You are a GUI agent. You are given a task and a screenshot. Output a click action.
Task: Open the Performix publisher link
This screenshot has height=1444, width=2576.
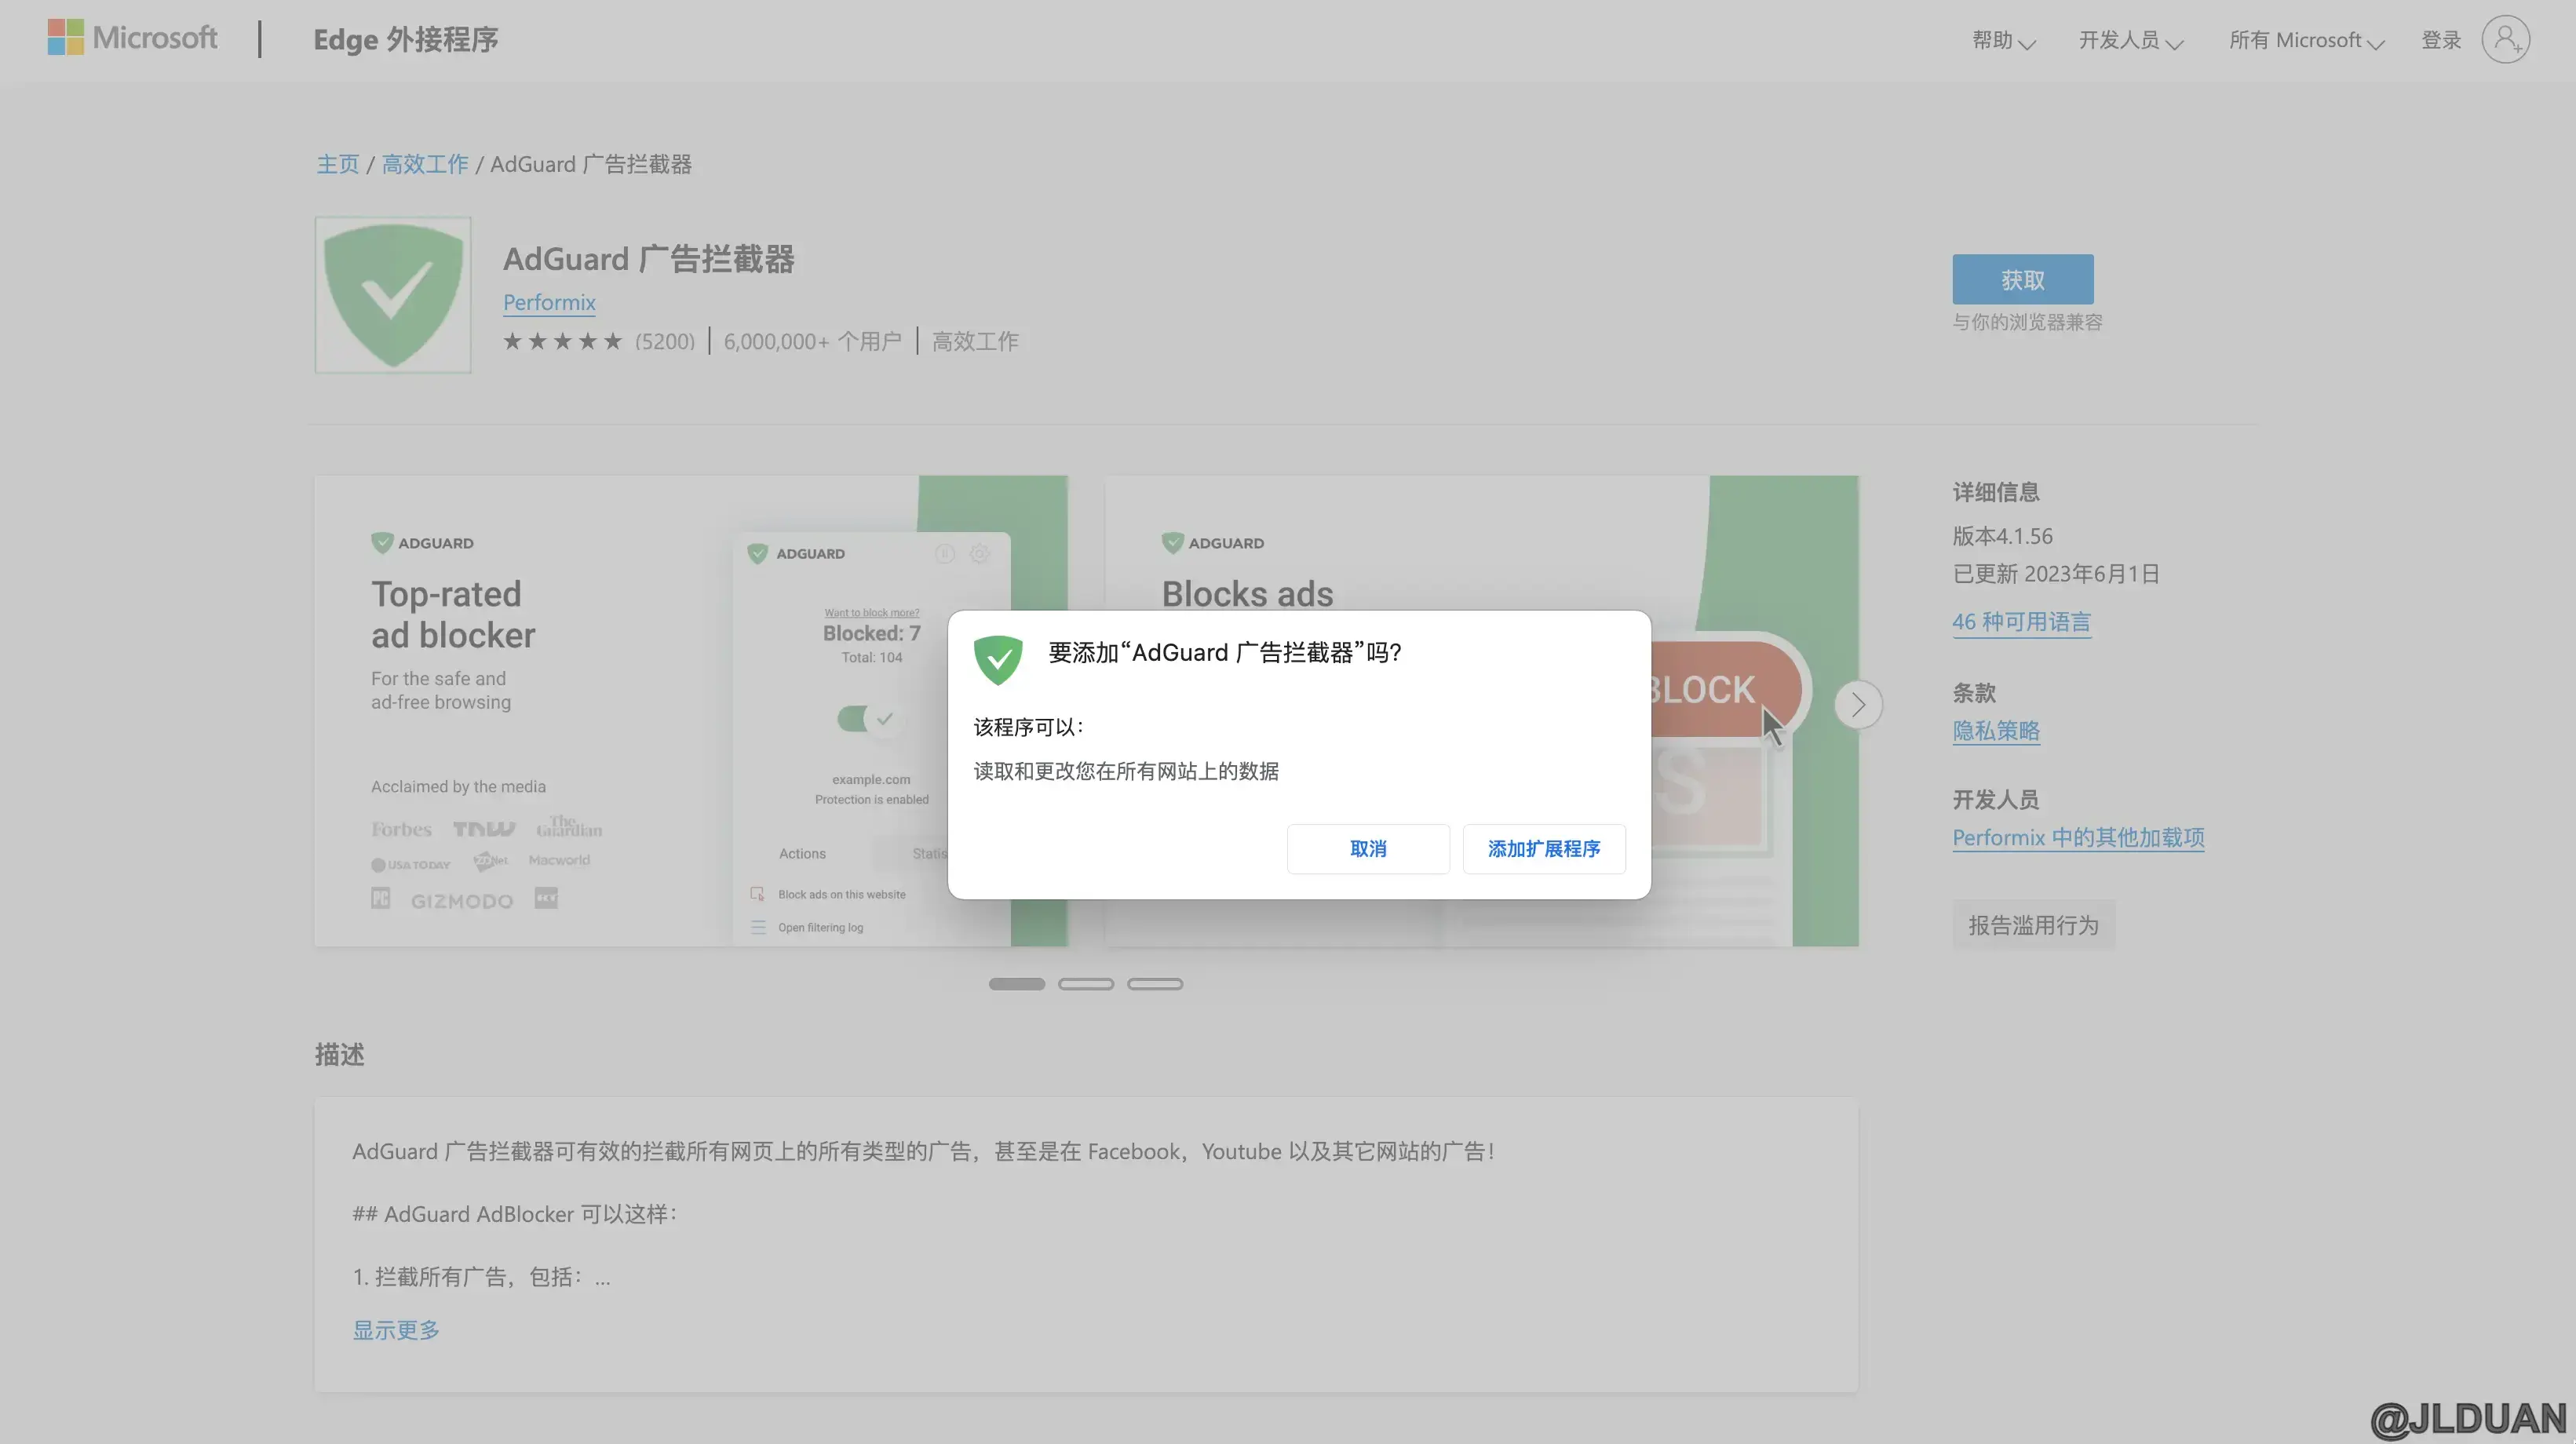[x=549, y=302]
